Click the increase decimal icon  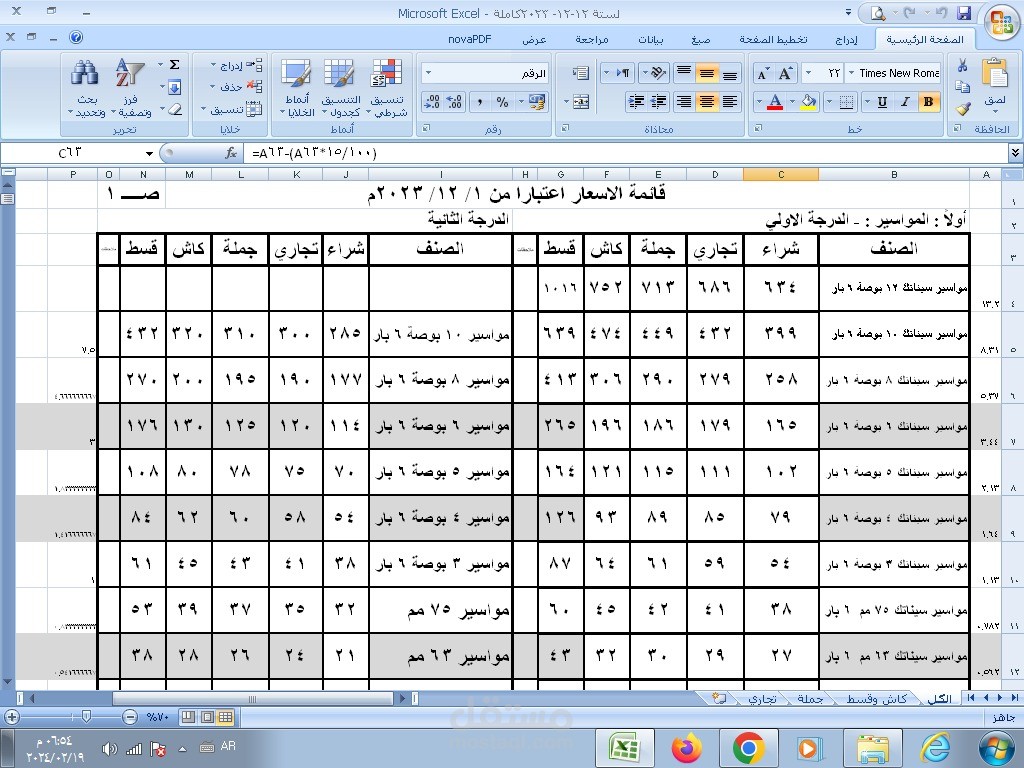[x=455, y=102]
